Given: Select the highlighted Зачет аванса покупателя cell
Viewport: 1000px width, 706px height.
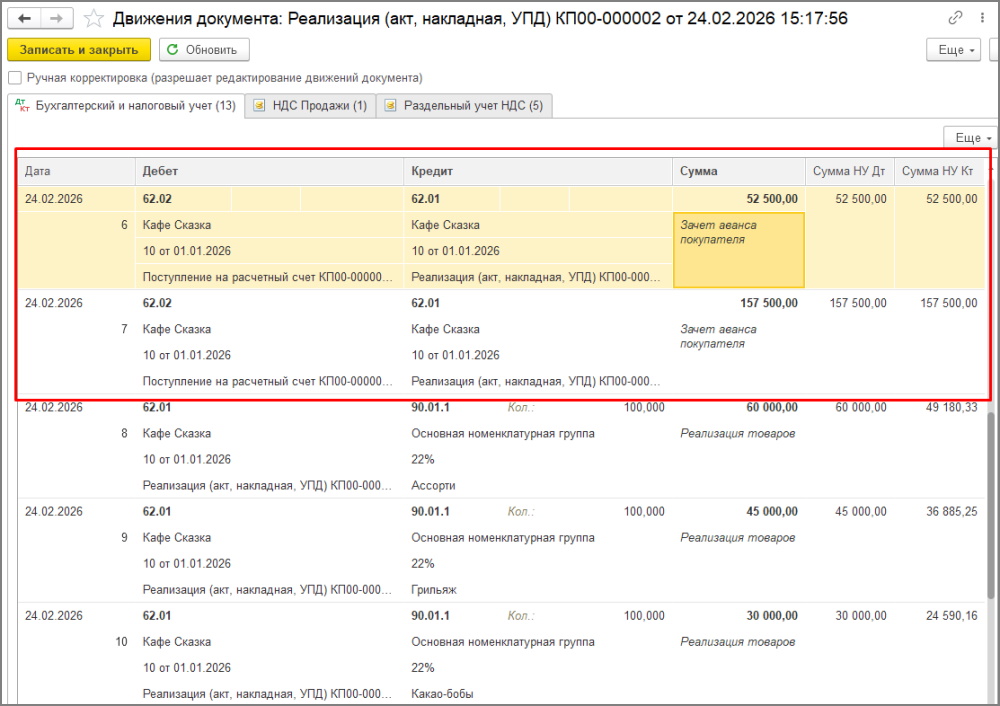Looking at the screenshot, I should [x=738, y=250].
